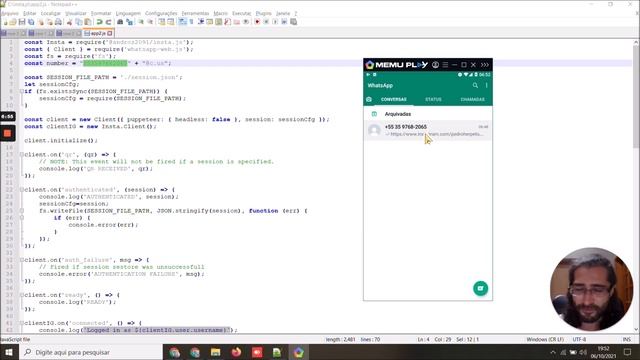Image resolution: width=640 pixels, height=360 pixels.
Task: Open File Explorer from the taskbar
Action: tap(216, 352)
